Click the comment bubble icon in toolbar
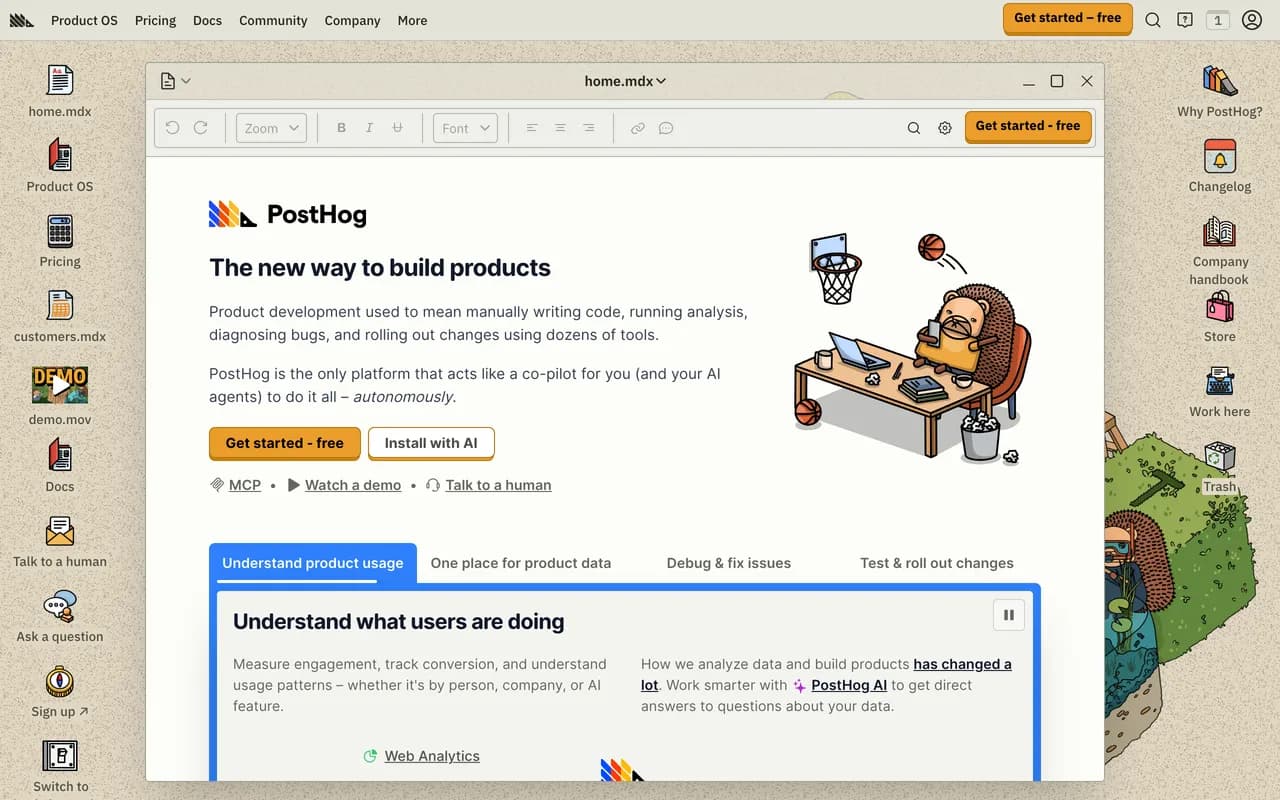Screen dimensions: 1280x800 point(666,128)
